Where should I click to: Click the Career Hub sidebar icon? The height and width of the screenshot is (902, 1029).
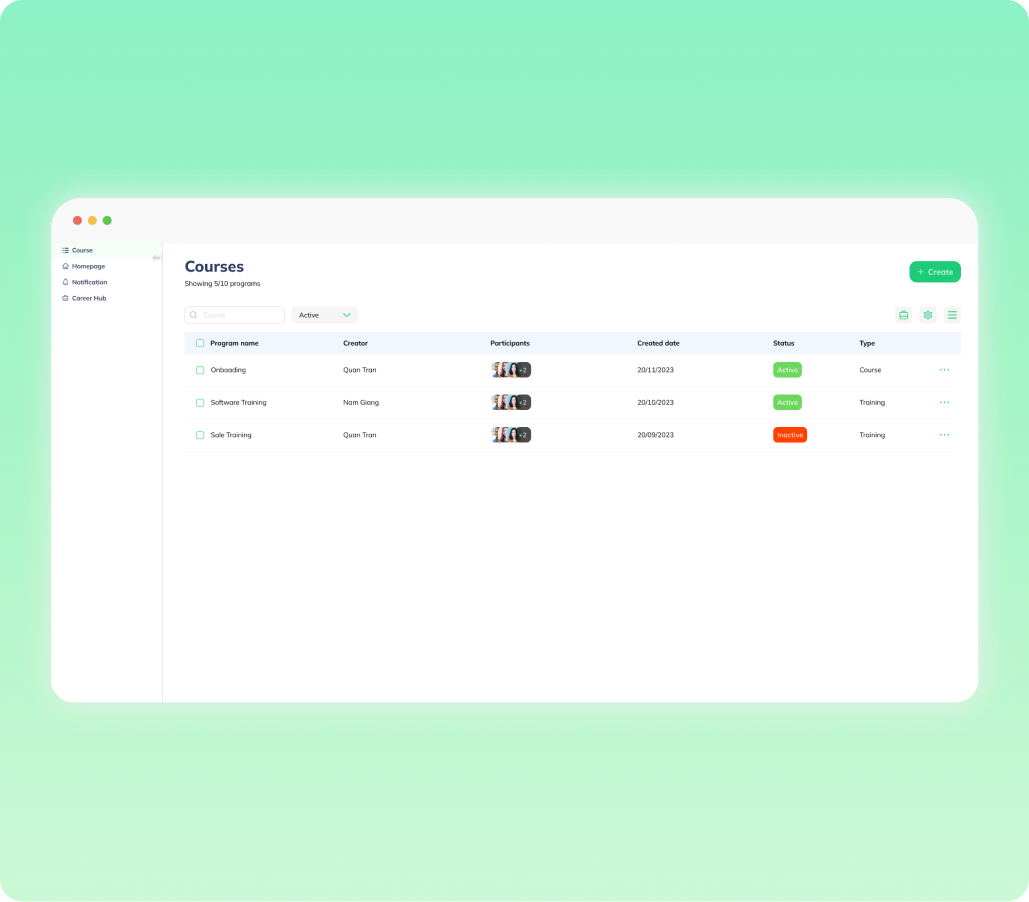[x=66, y=298]
